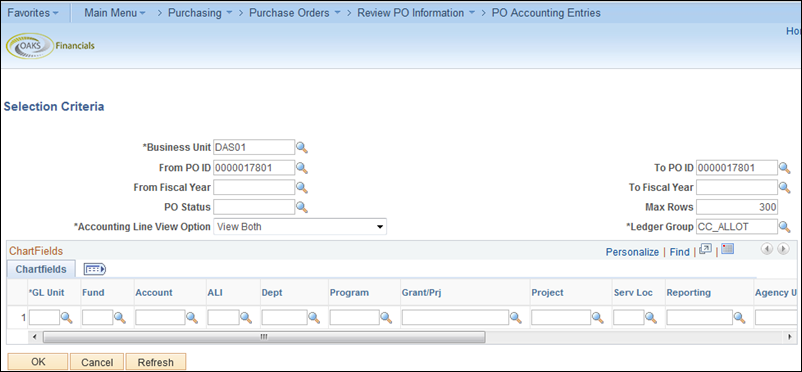Select the Chartfields tab
This screenshot has width=802, height=372.
click(41, 269)
